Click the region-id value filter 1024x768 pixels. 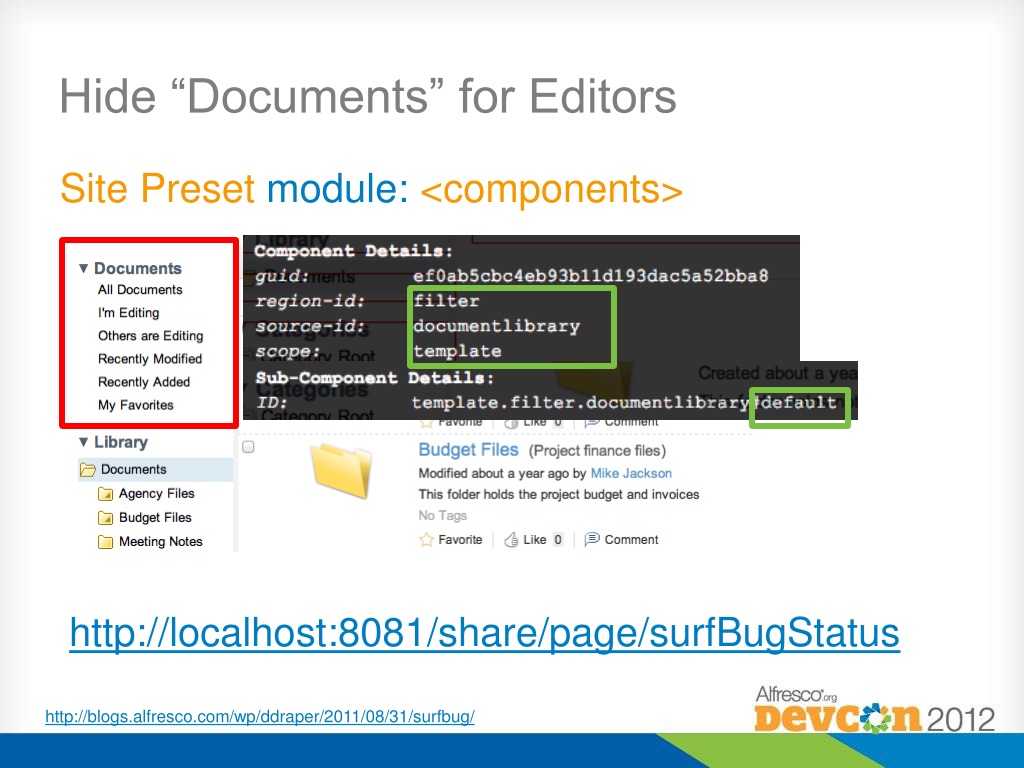[x=446, y=301]
